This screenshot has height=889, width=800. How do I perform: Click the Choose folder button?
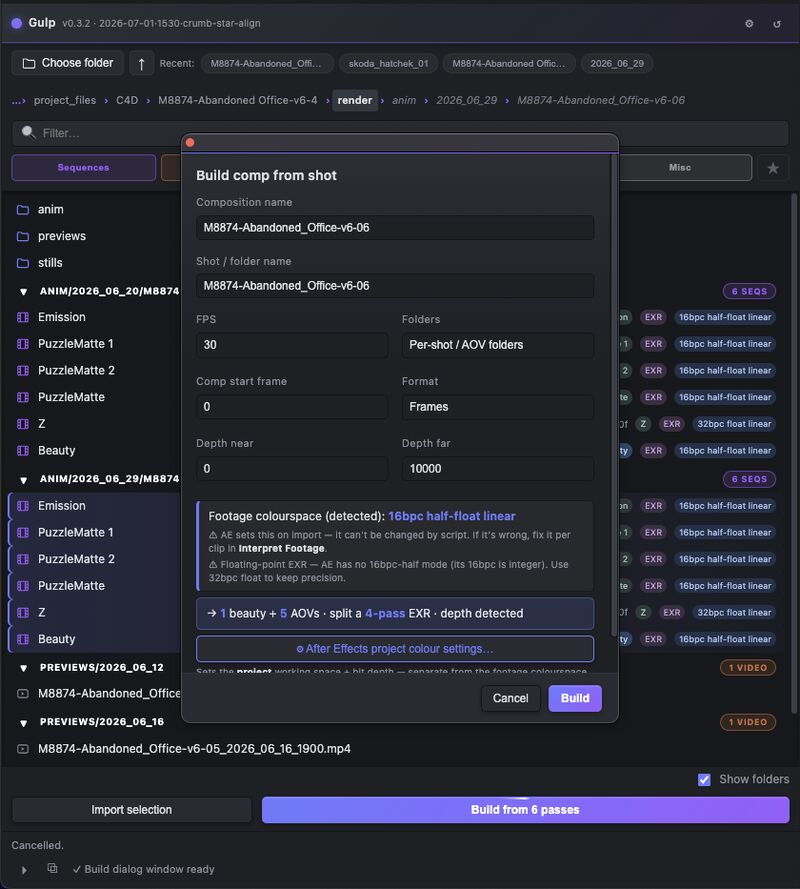point(67,63)
